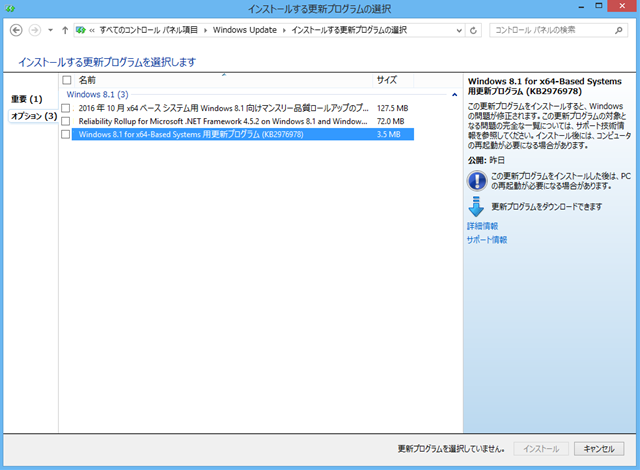Check the KB2976978 update checkbox
The height and width of the screenshot is (470, 640).
[x=65, y=134]
